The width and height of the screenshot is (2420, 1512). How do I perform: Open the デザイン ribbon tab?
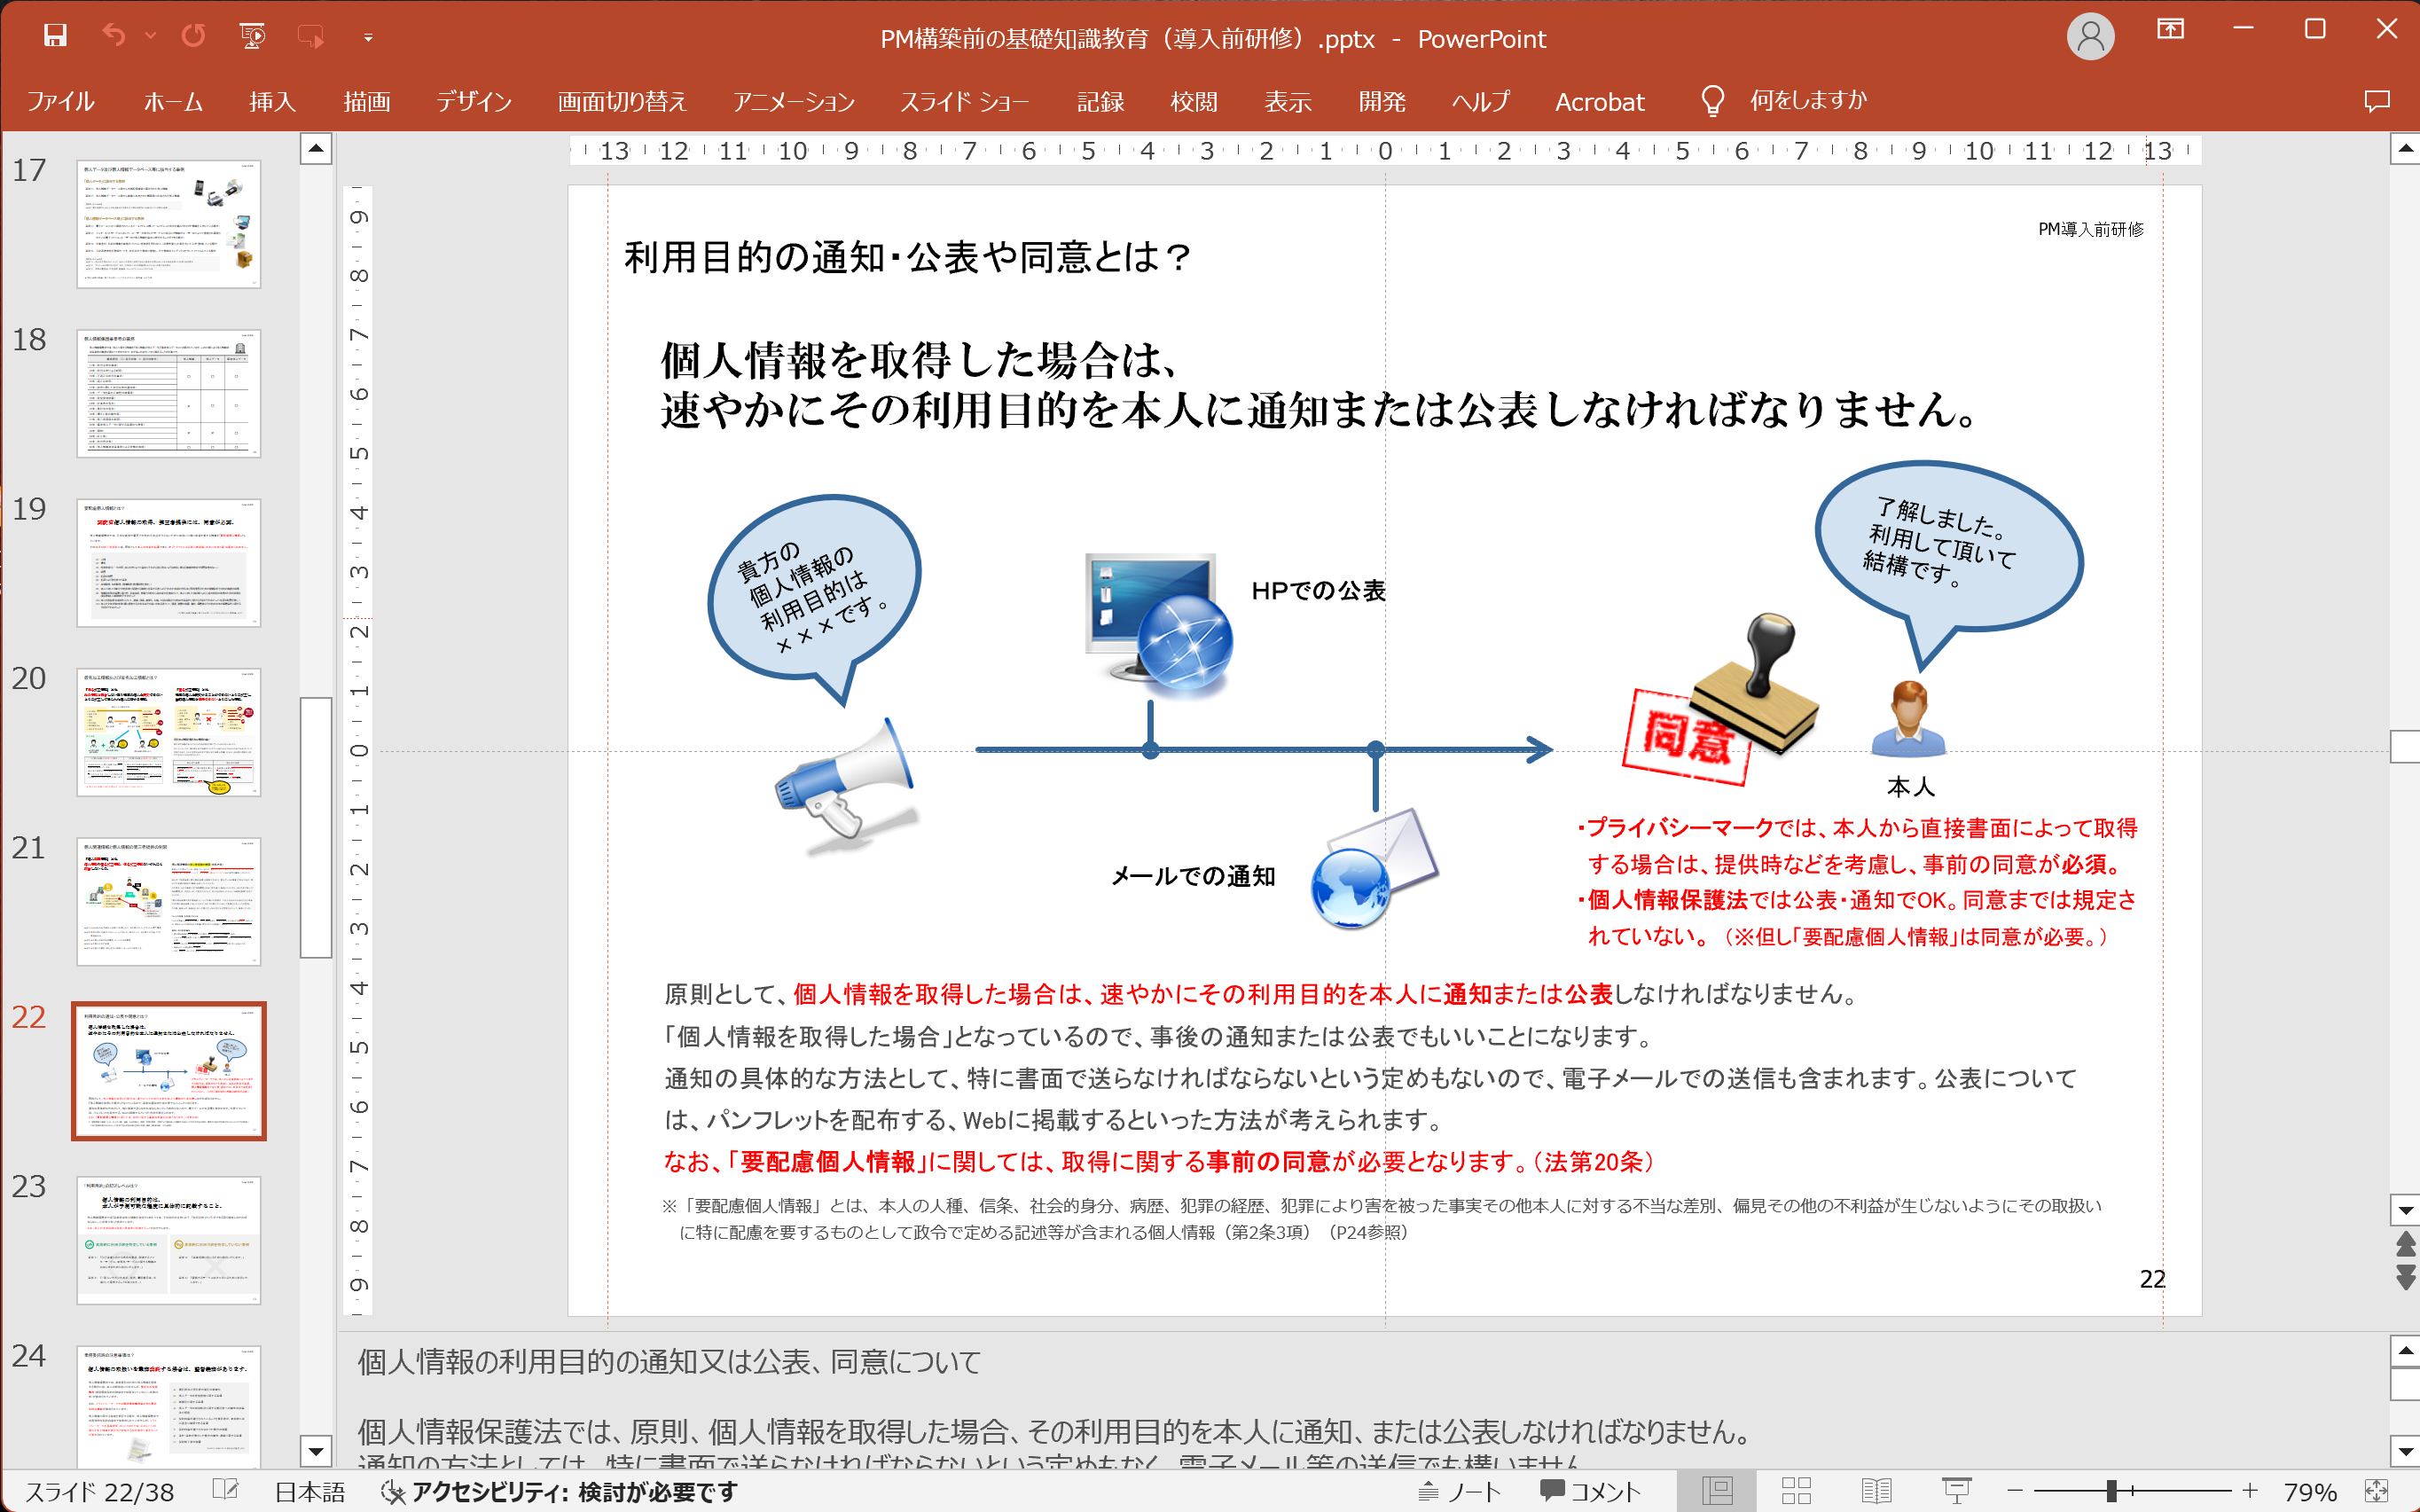pos(473,101)
